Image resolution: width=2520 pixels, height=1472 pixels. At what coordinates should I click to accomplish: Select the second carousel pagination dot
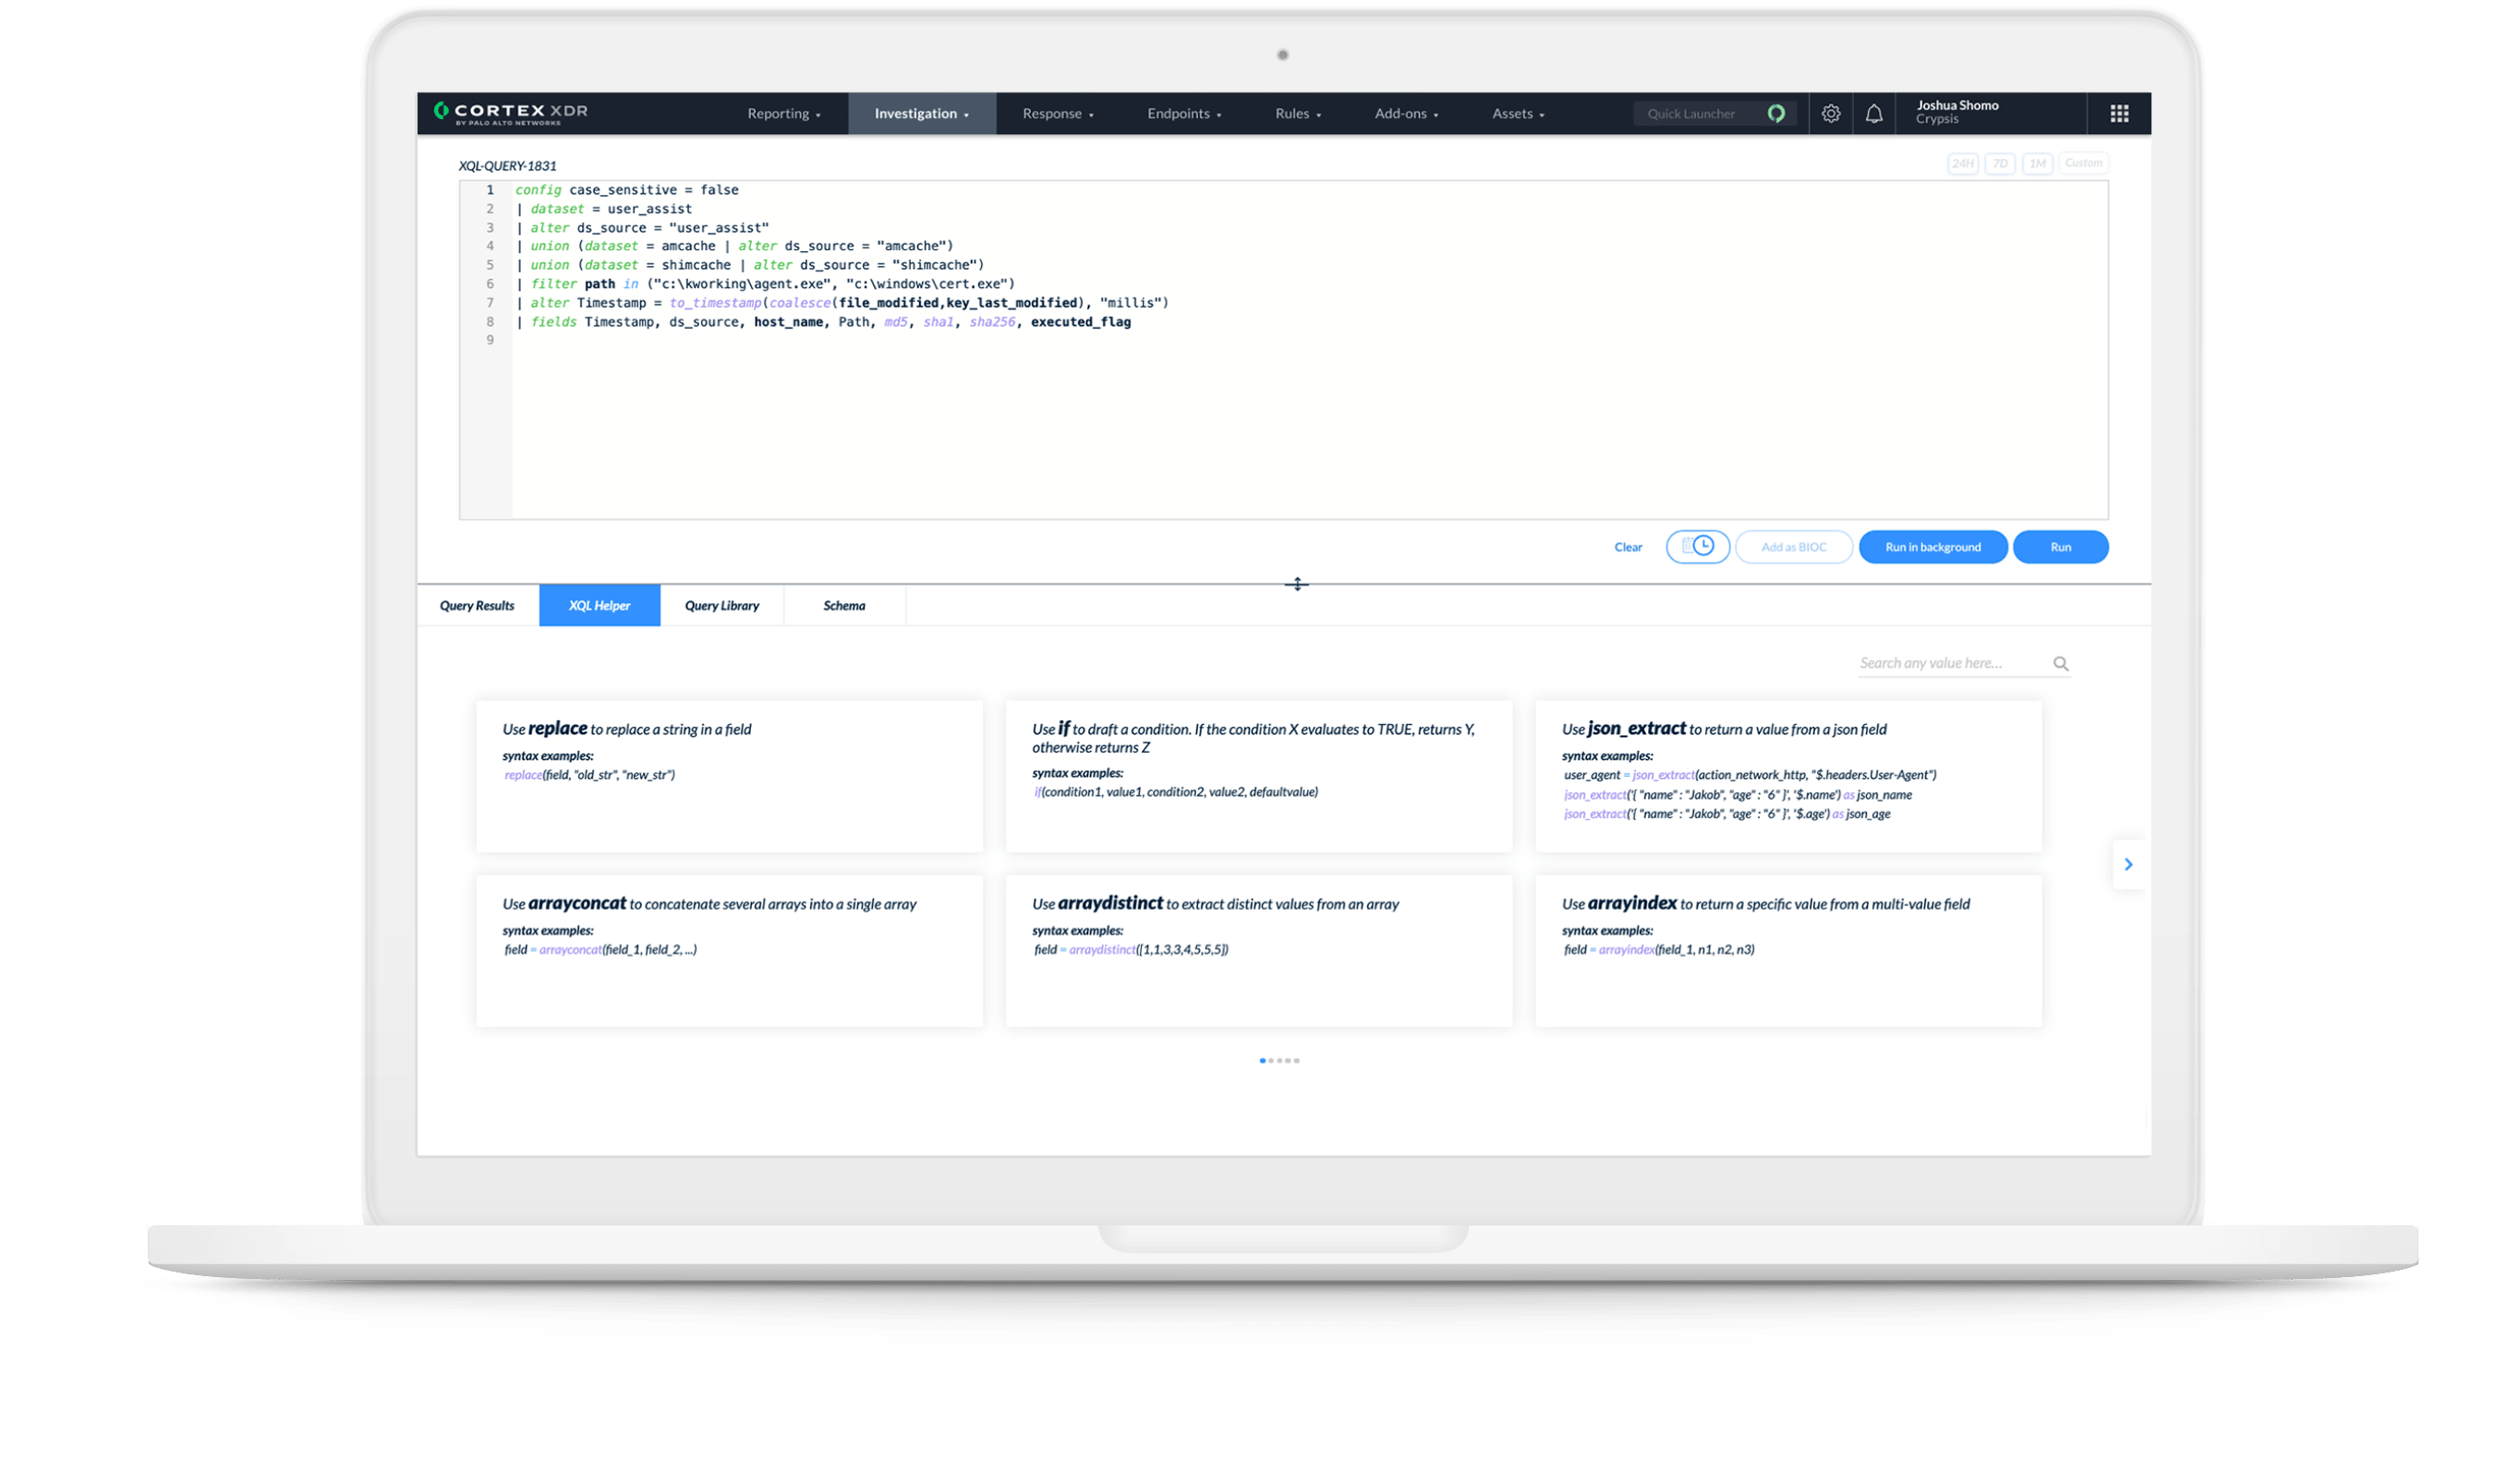(1272, 1061)
